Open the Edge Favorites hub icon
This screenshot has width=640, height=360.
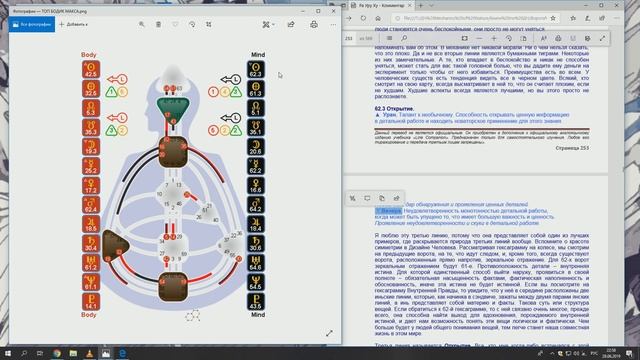coord(573,18)
